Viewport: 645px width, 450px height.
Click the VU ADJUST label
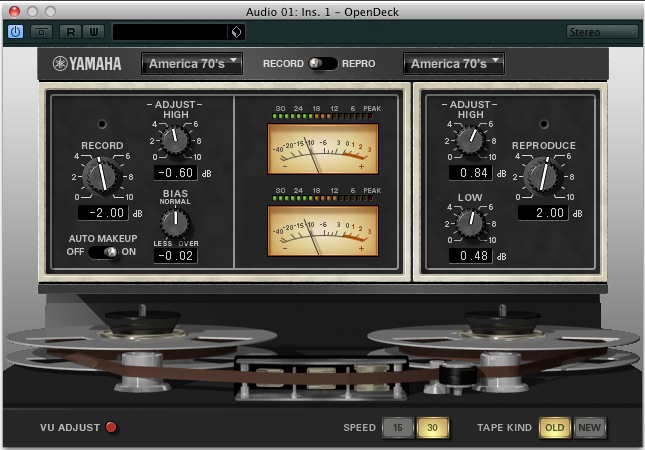(x=70, y=427)
